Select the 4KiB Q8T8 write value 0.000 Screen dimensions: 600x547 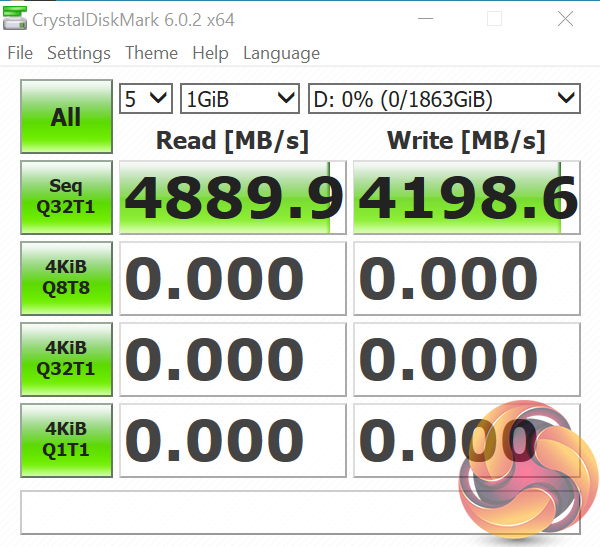point(467,279)
